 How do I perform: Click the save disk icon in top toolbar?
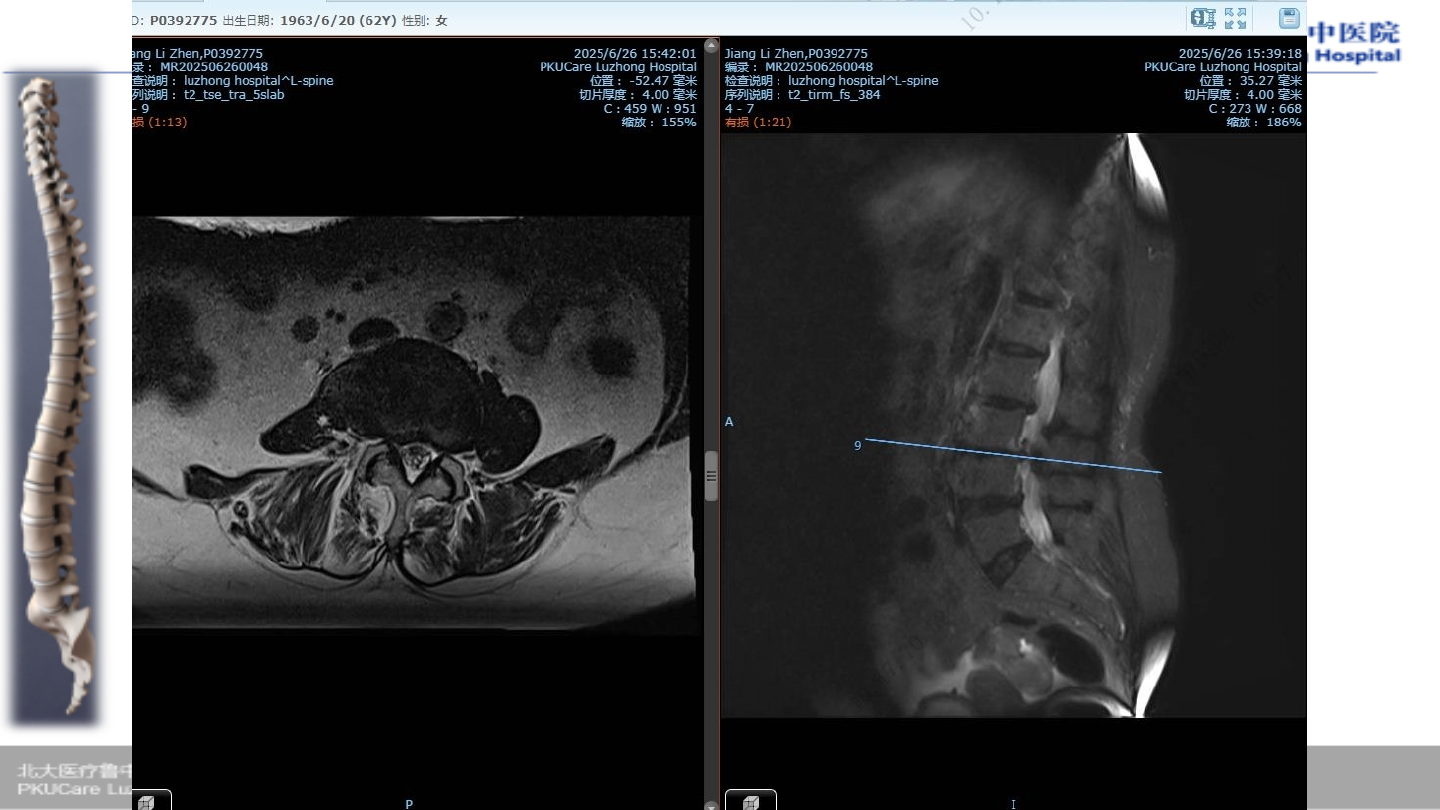tap(1289, 18)
